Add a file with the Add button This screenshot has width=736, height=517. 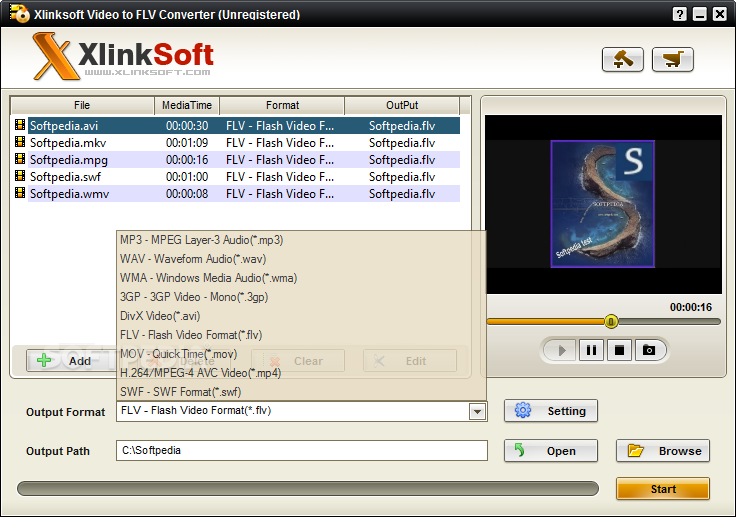[x=70, y=361]
